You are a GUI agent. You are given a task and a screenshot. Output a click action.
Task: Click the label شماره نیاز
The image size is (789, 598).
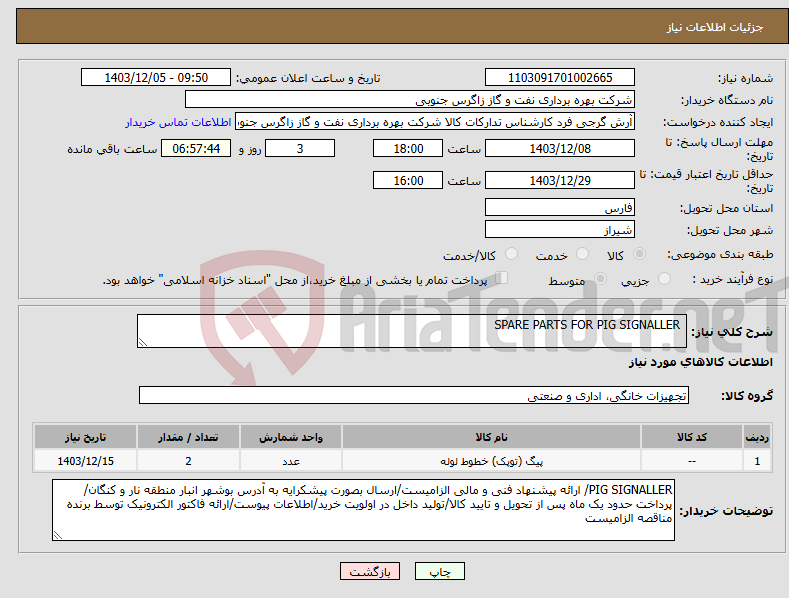(x=745, y=78)
